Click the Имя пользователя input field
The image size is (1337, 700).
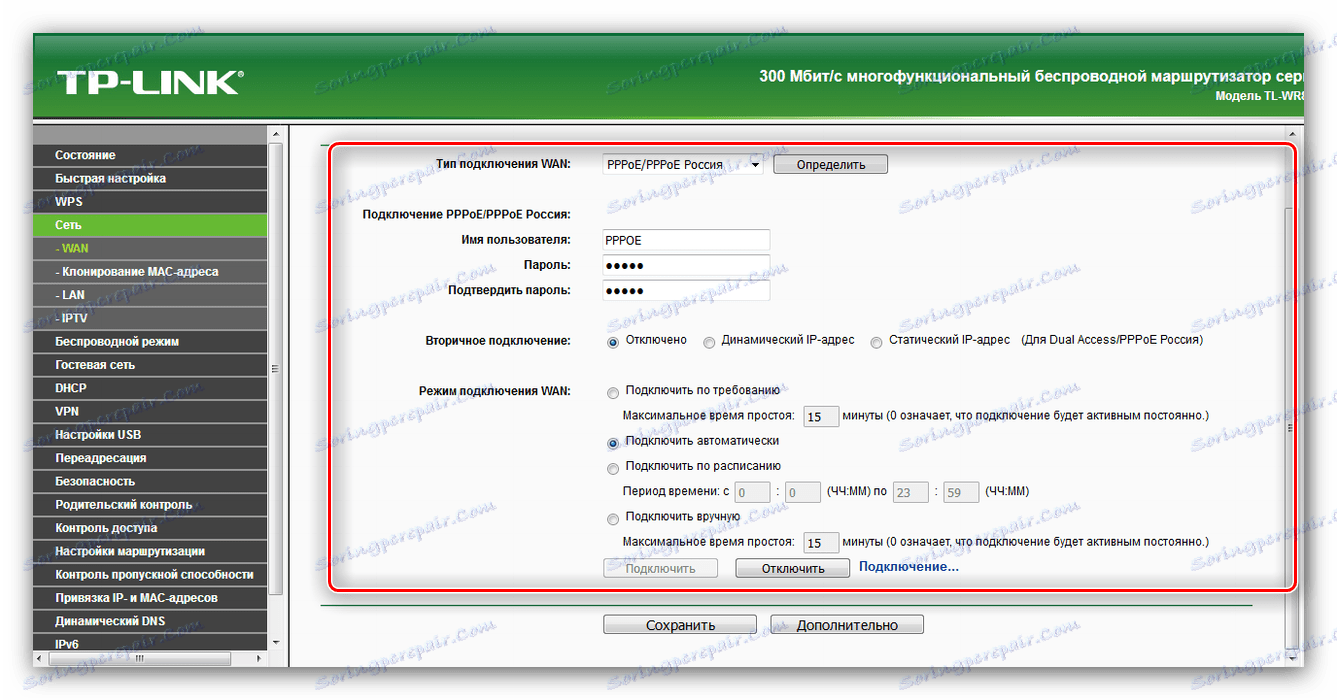click(x=686, y=240)
